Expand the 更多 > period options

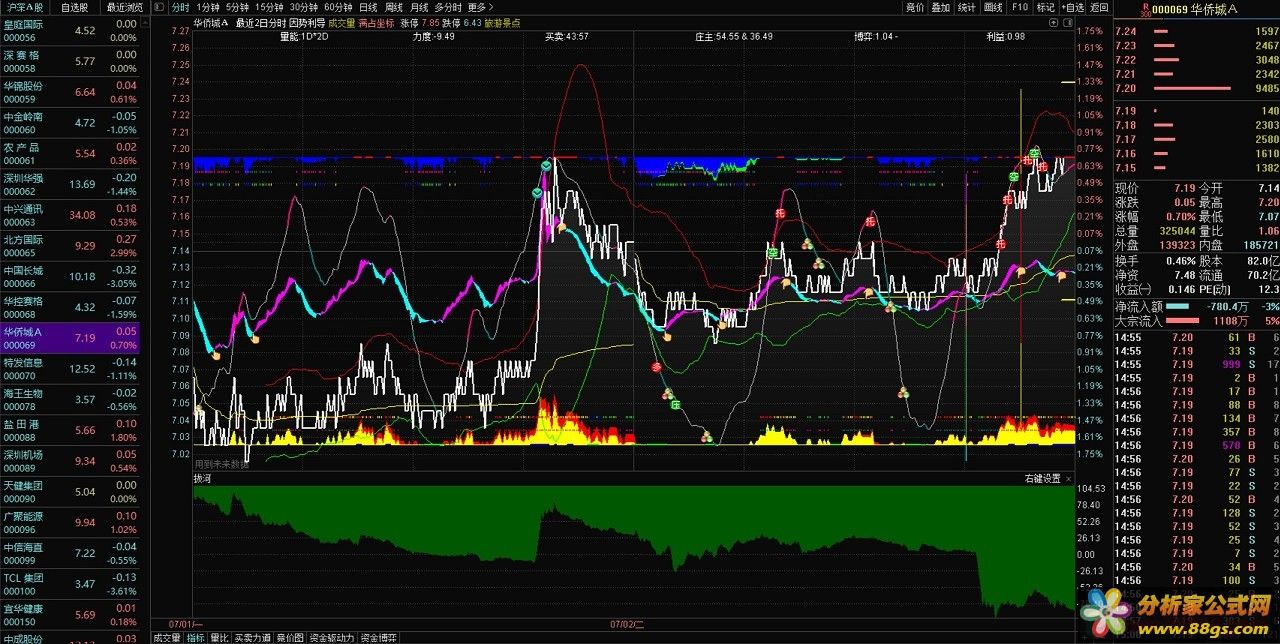point(481,7)
